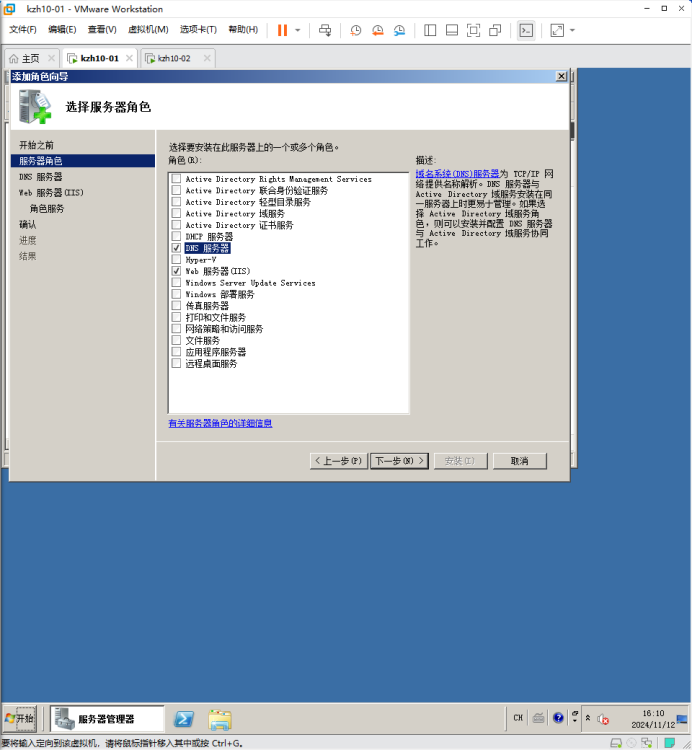This screenshot has height=750, width=693.
Task: Open the 有关服务器角色的详细信息 link
Action: pyautogui.click(x=220, y=423)
